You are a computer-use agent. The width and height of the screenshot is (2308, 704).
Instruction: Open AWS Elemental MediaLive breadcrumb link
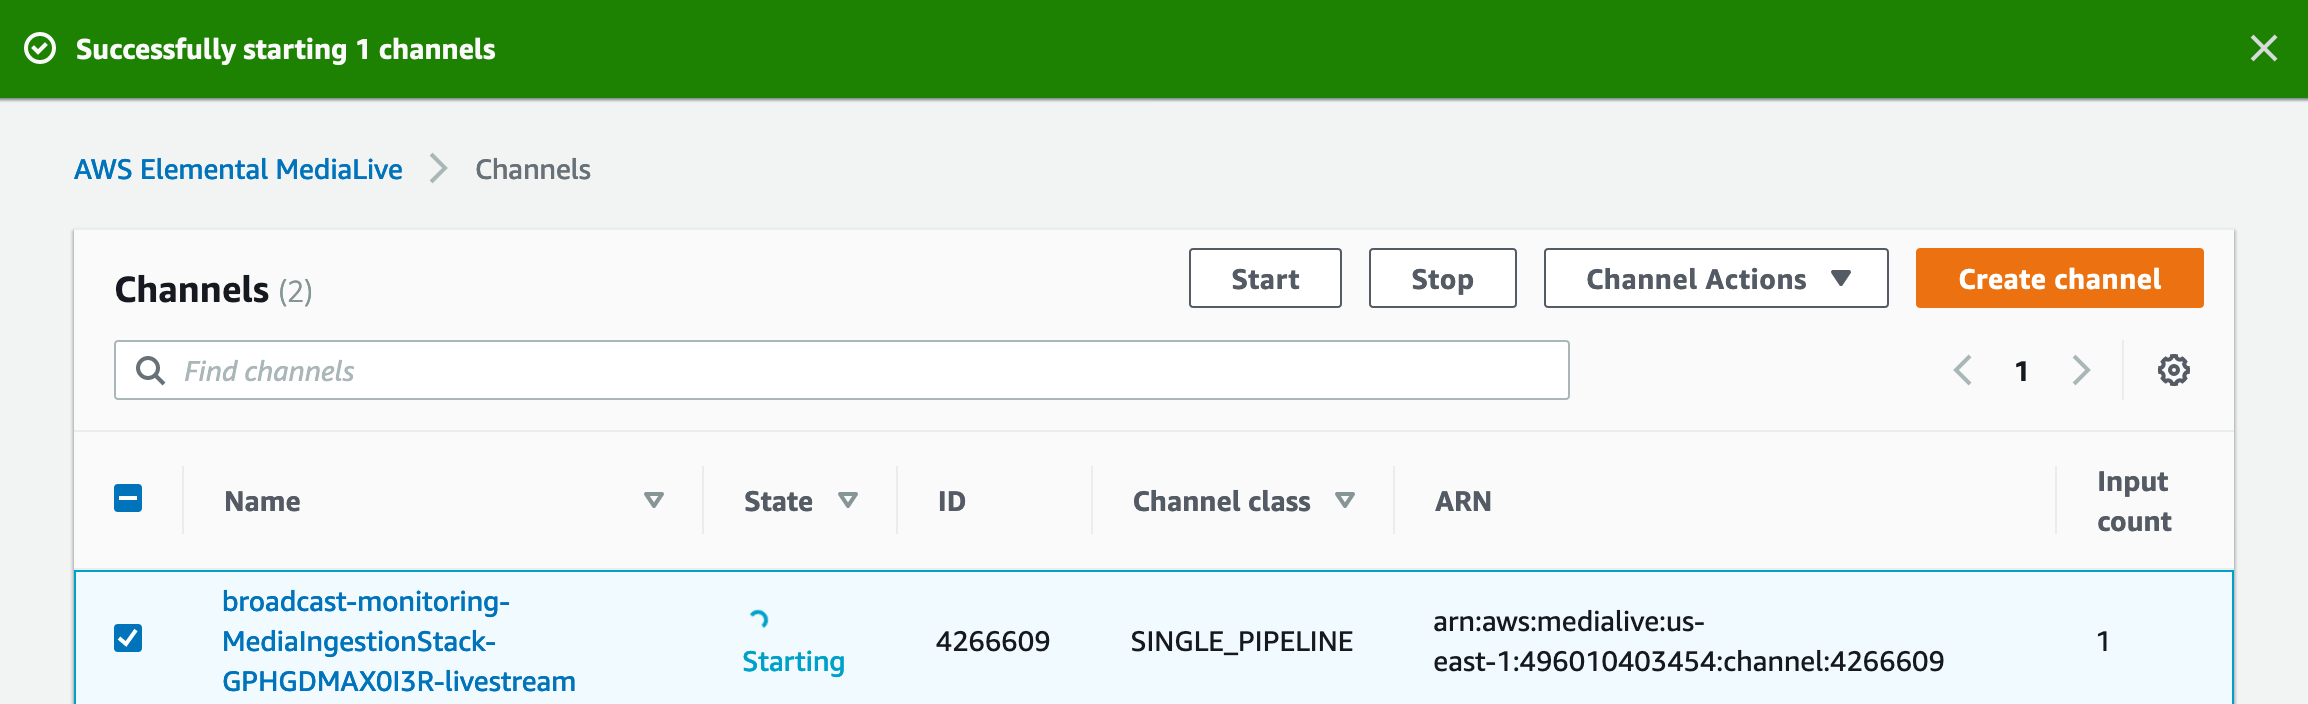pos(238,169)
